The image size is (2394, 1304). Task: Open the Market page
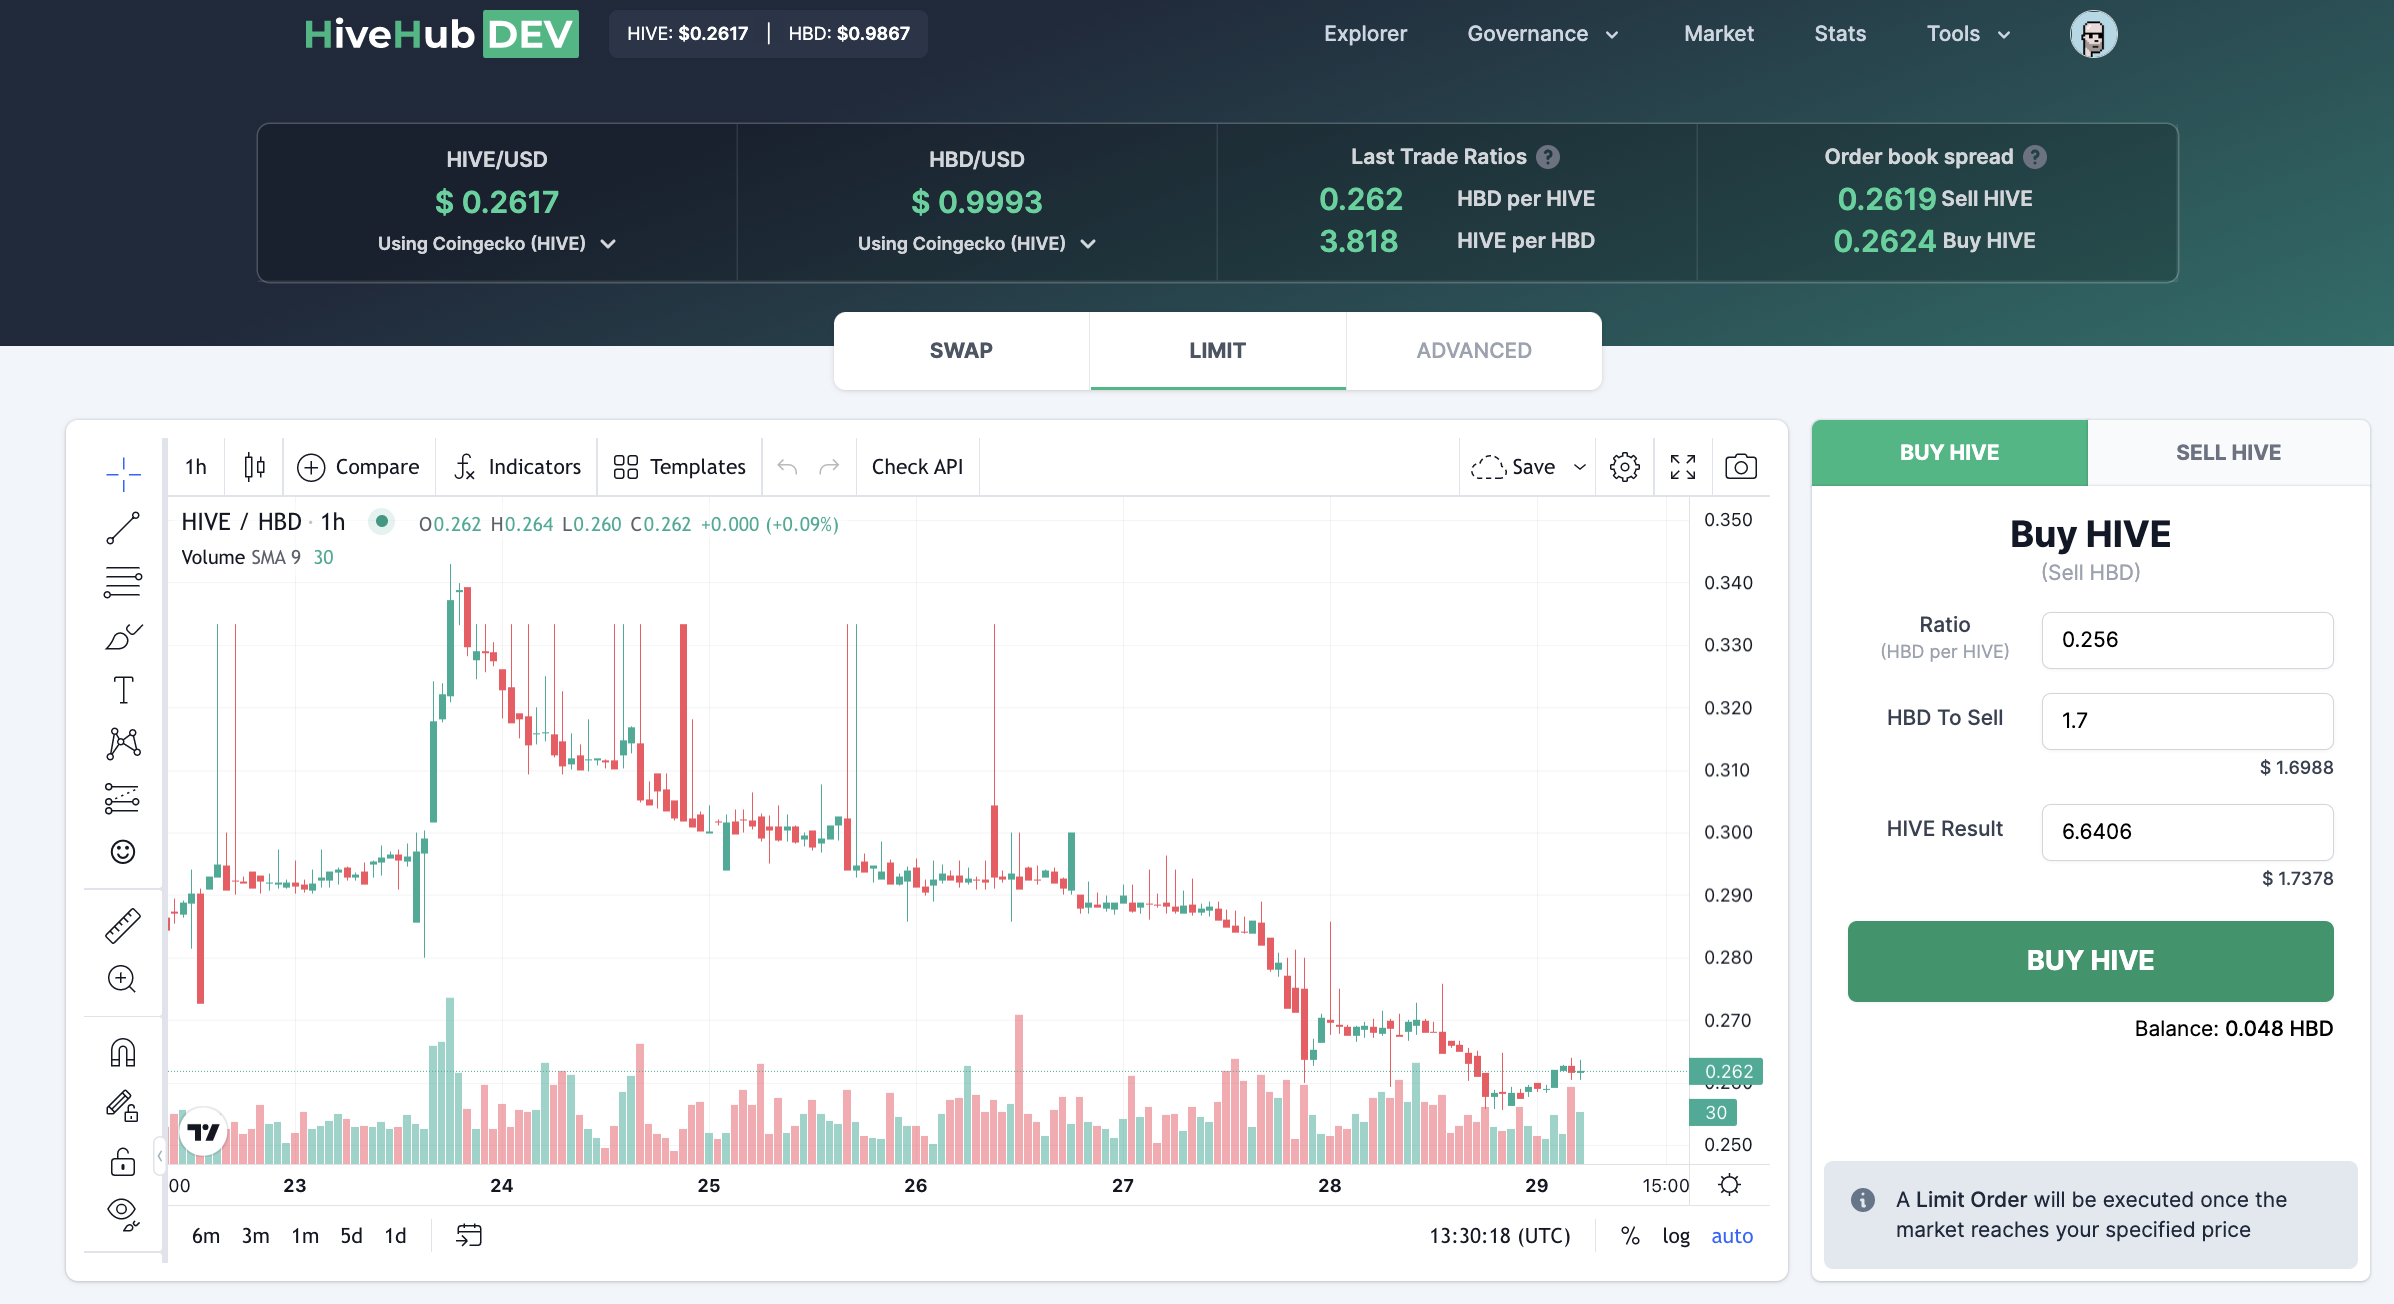coord(1718,34)
